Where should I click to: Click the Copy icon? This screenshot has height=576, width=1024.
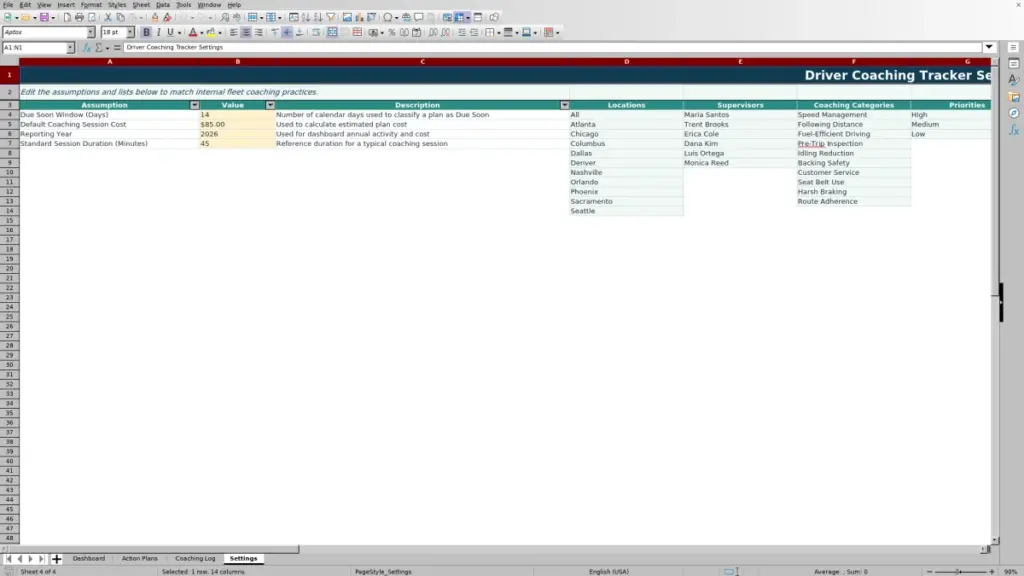pos(120,17)
